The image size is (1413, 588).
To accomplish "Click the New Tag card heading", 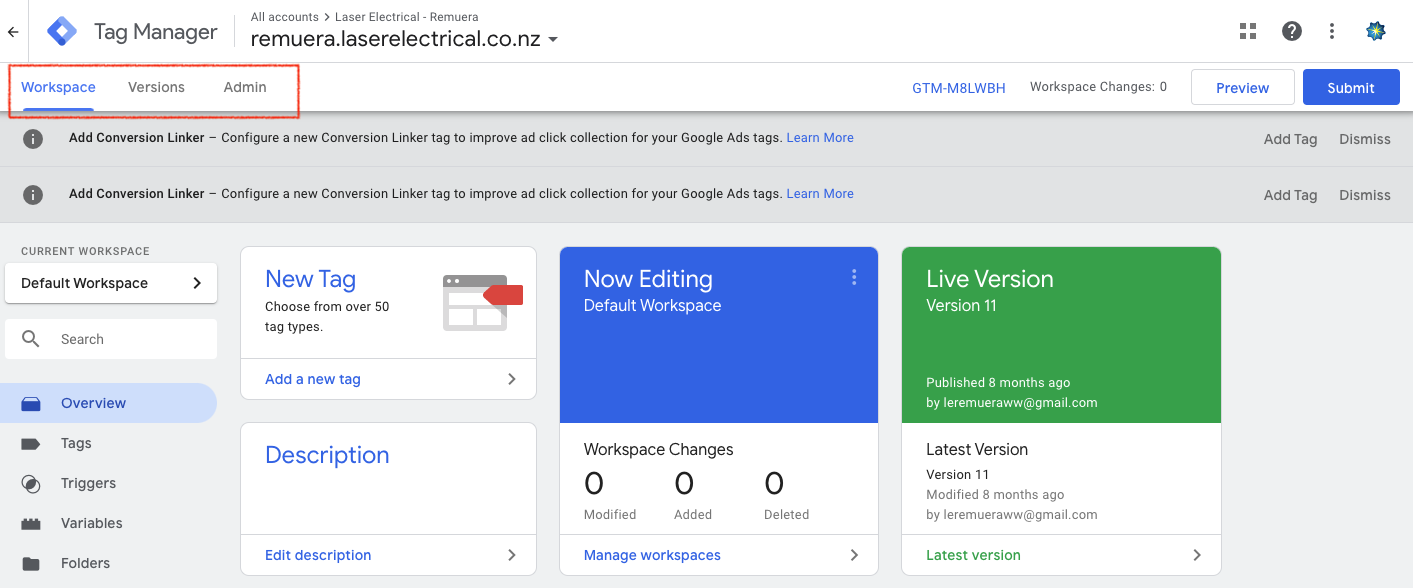I will 310,280.
